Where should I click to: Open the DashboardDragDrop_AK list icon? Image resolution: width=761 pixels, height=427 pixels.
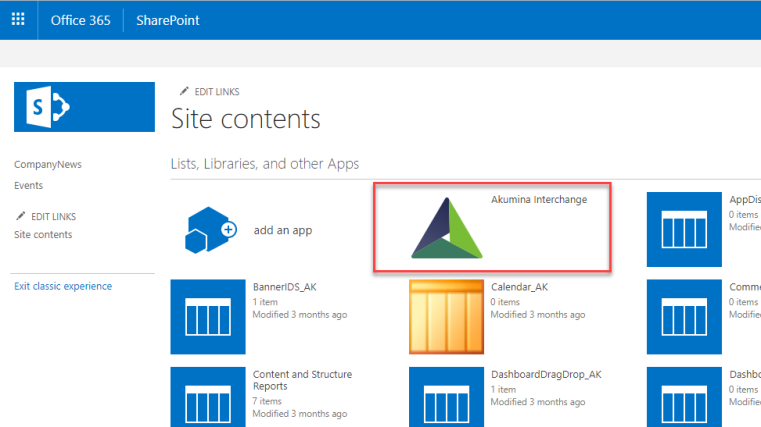coord(447,396)
